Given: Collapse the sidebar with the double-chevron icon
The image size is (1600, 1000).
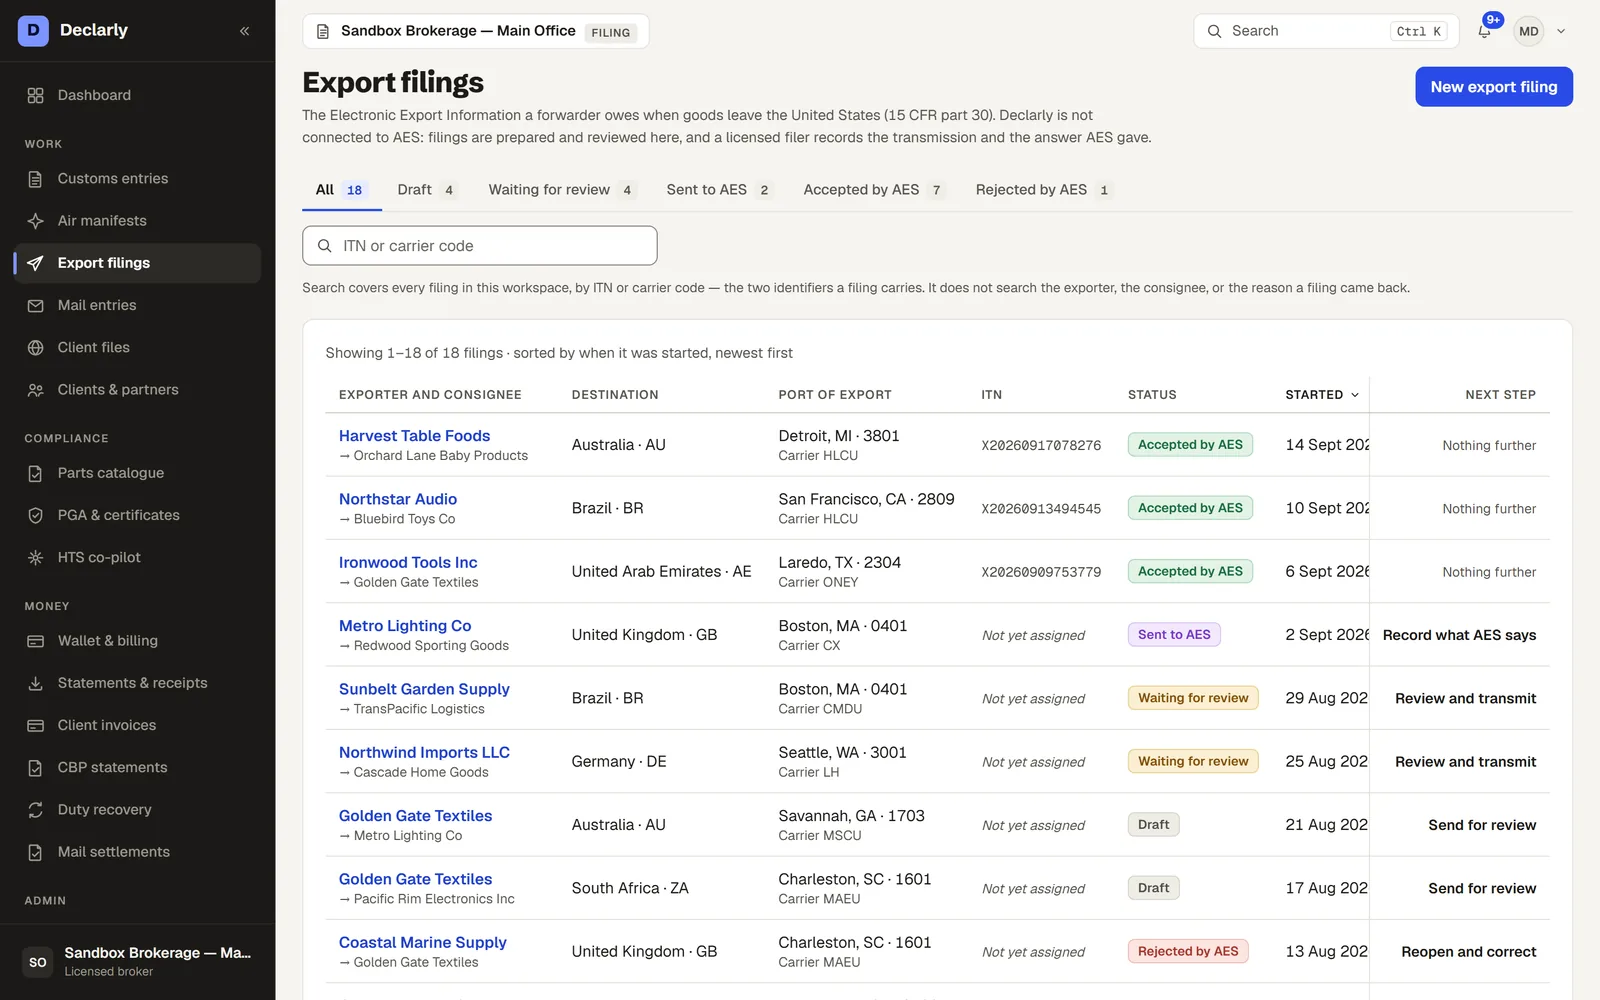Looking at the screenshot, I should tap(244, 31).
